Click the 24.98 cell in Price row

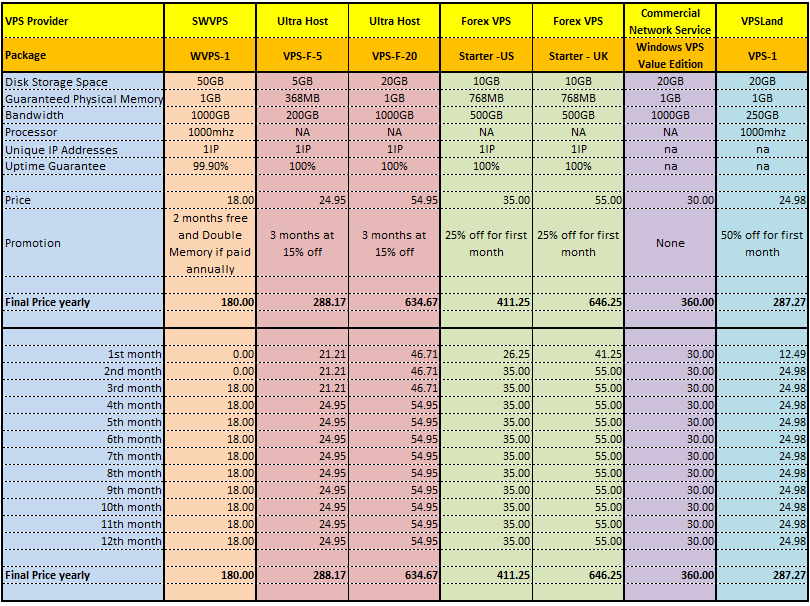(762, 200)
